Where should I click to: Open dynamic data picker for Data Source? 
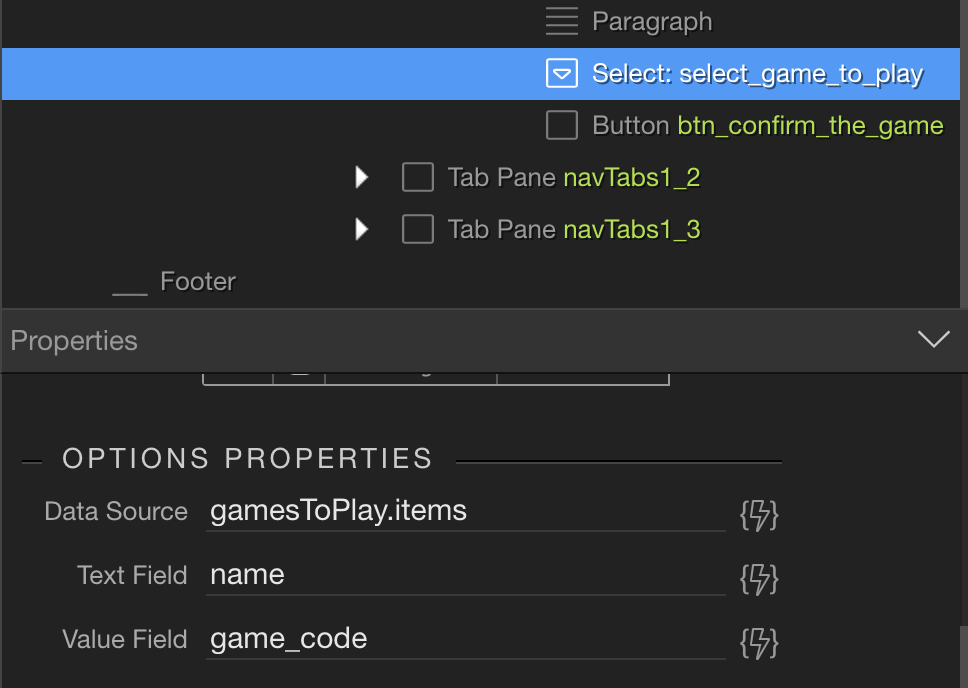tap(759, 515)
